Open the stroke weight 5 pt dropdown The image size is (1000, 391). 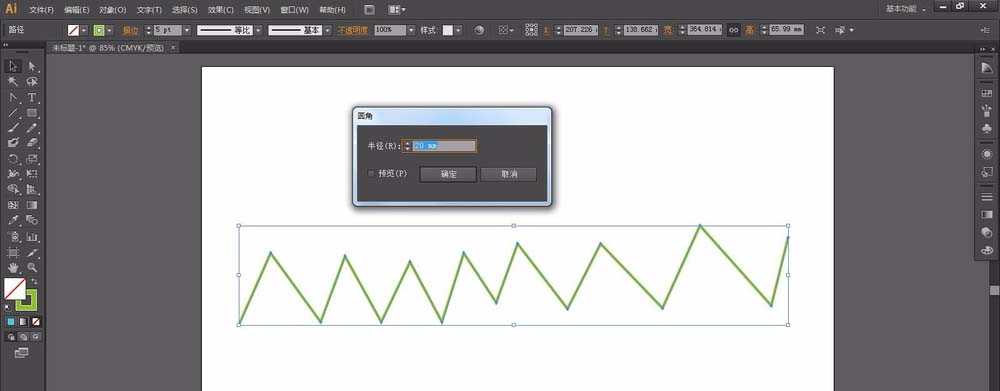coord(187,30)
